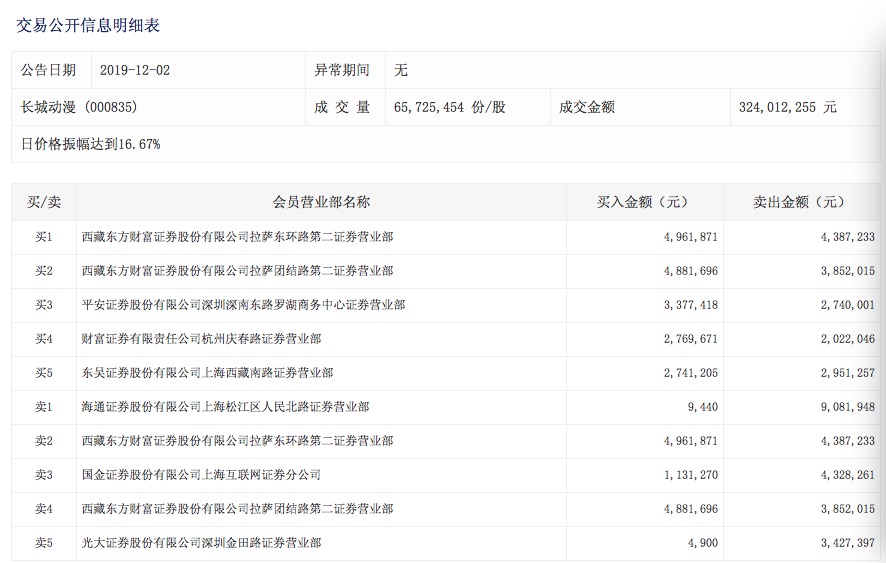Open 平安证券 深圳深南东路罗湖商务中心 branch entry
This screenshot has width=886, height=563.
coord(243,305)
